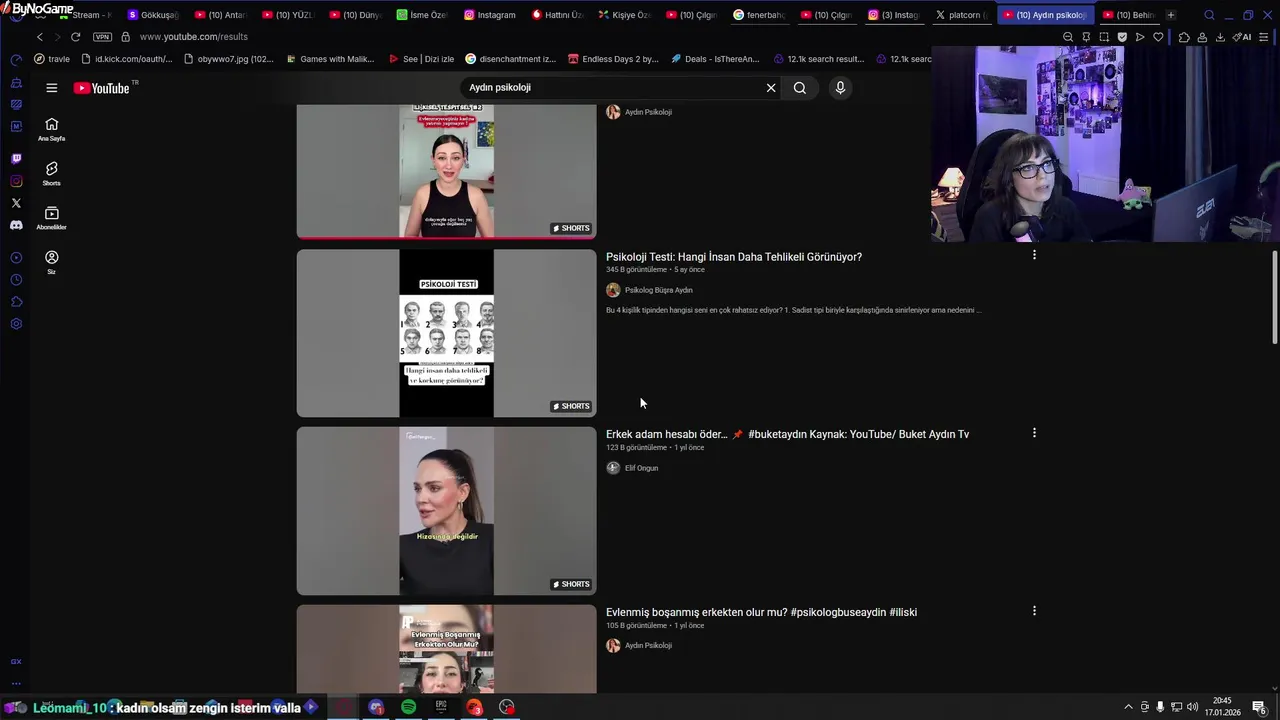Switch to the (10) Behin YouTube tab

tap(1128, 15)
